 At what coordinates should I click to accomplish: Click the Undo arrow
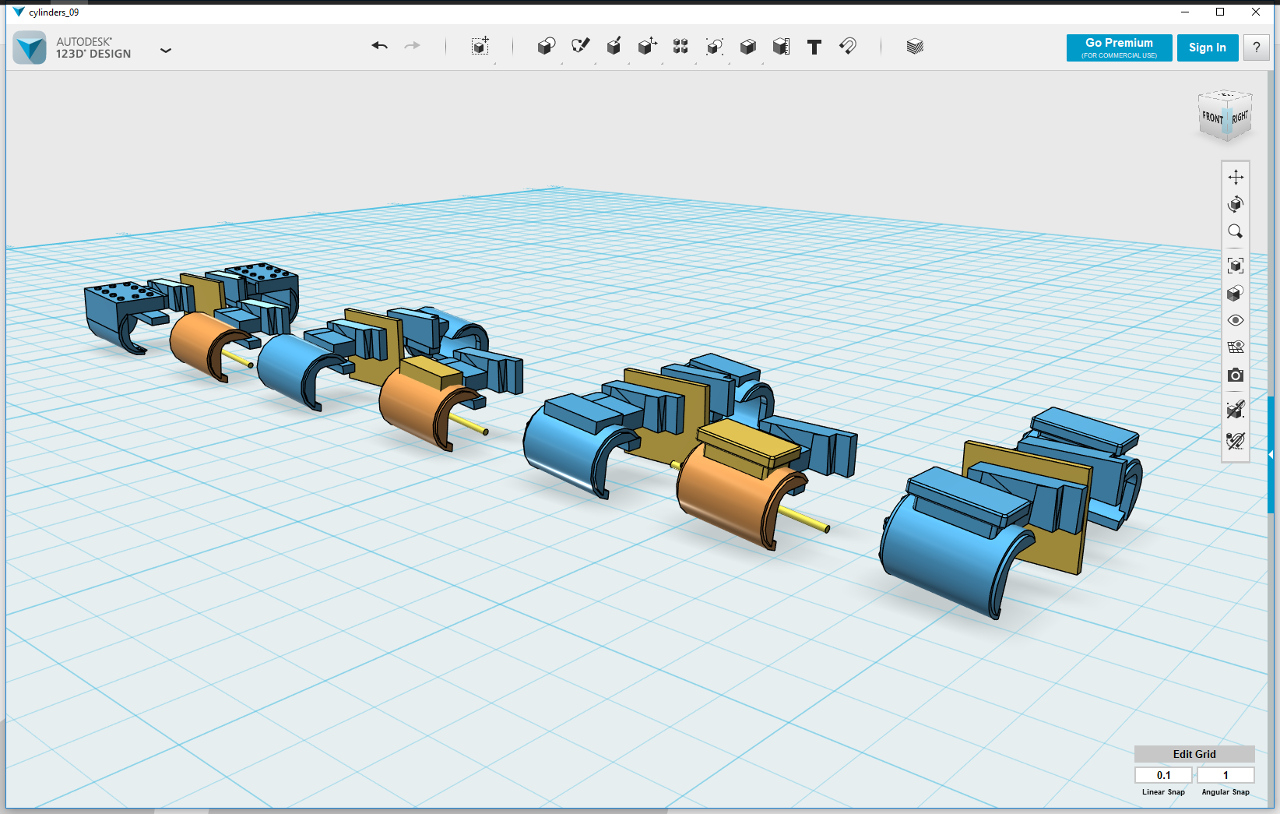pyautogui.click(x=379, y=46)
